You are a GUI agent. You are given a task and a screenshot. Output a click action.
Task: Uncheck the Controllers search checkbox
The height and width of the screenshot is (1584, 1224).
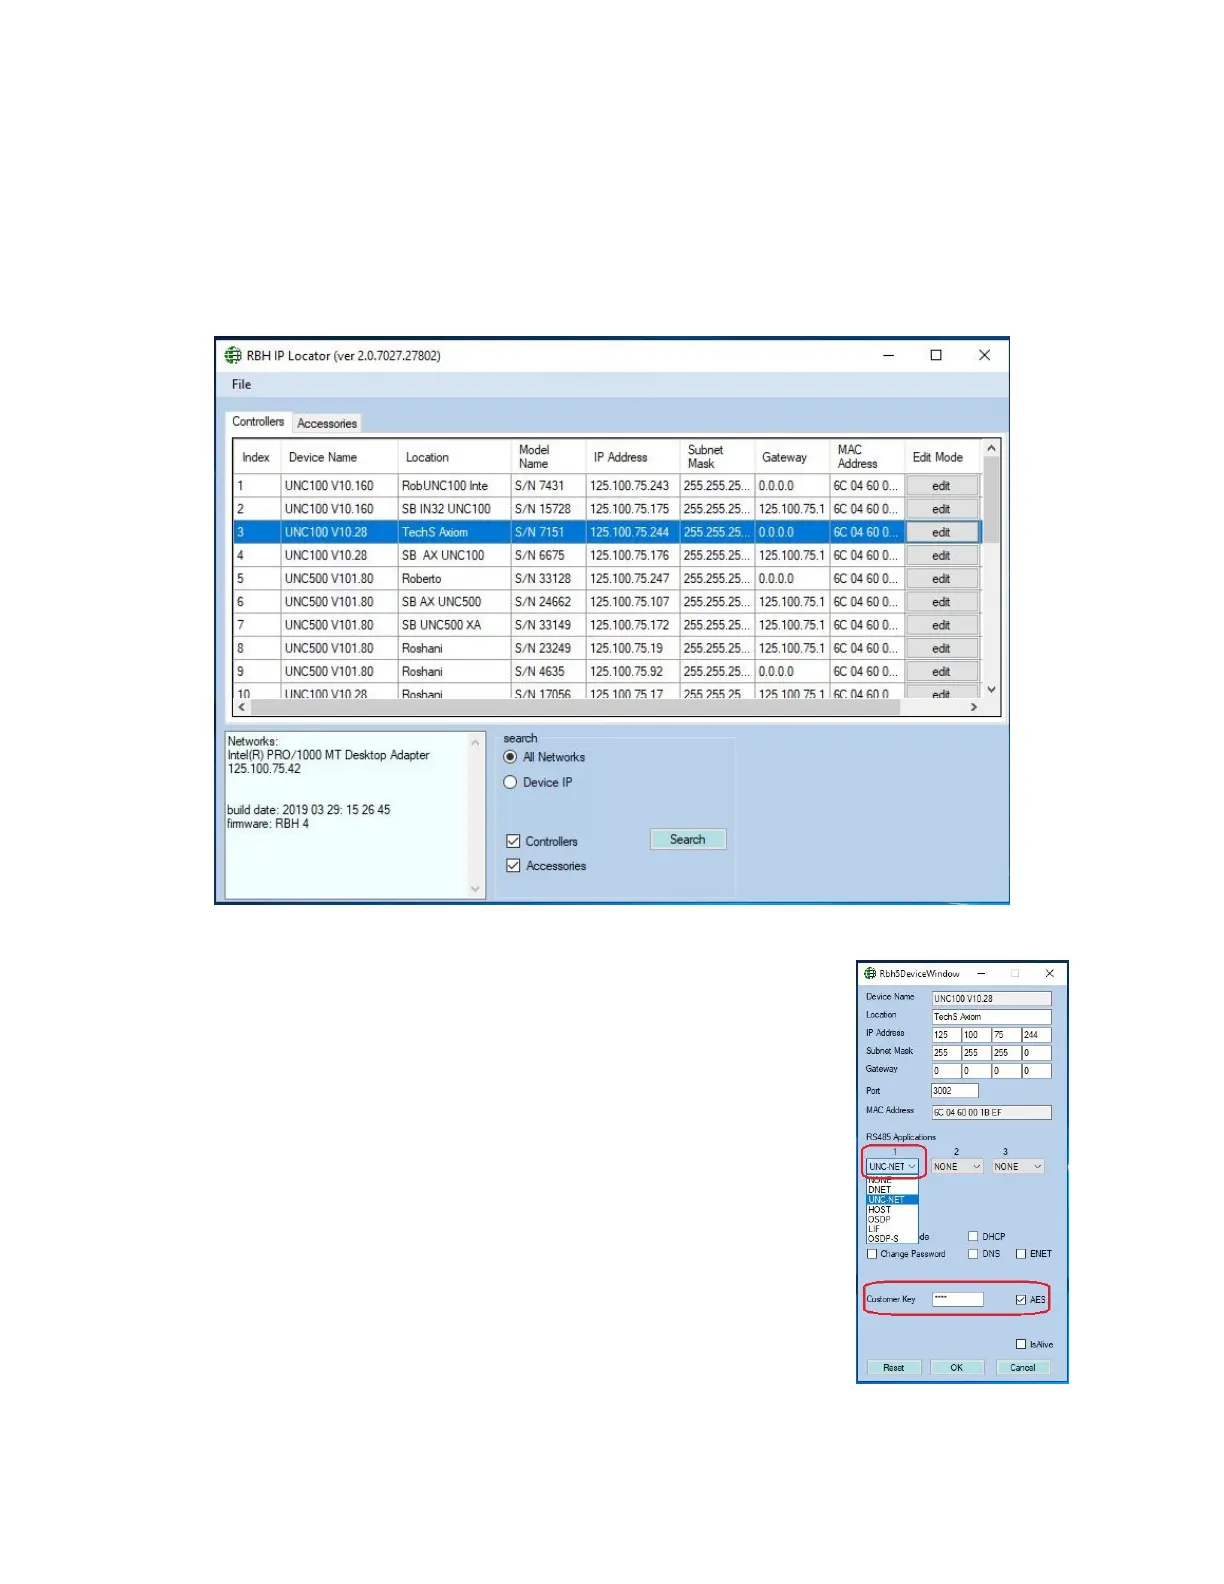coord(513,841)
